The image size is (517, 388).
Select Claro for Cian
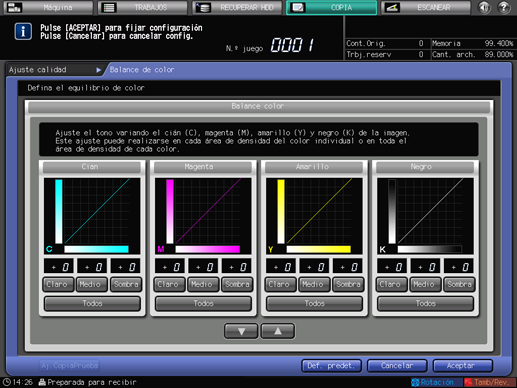[58, 284]
